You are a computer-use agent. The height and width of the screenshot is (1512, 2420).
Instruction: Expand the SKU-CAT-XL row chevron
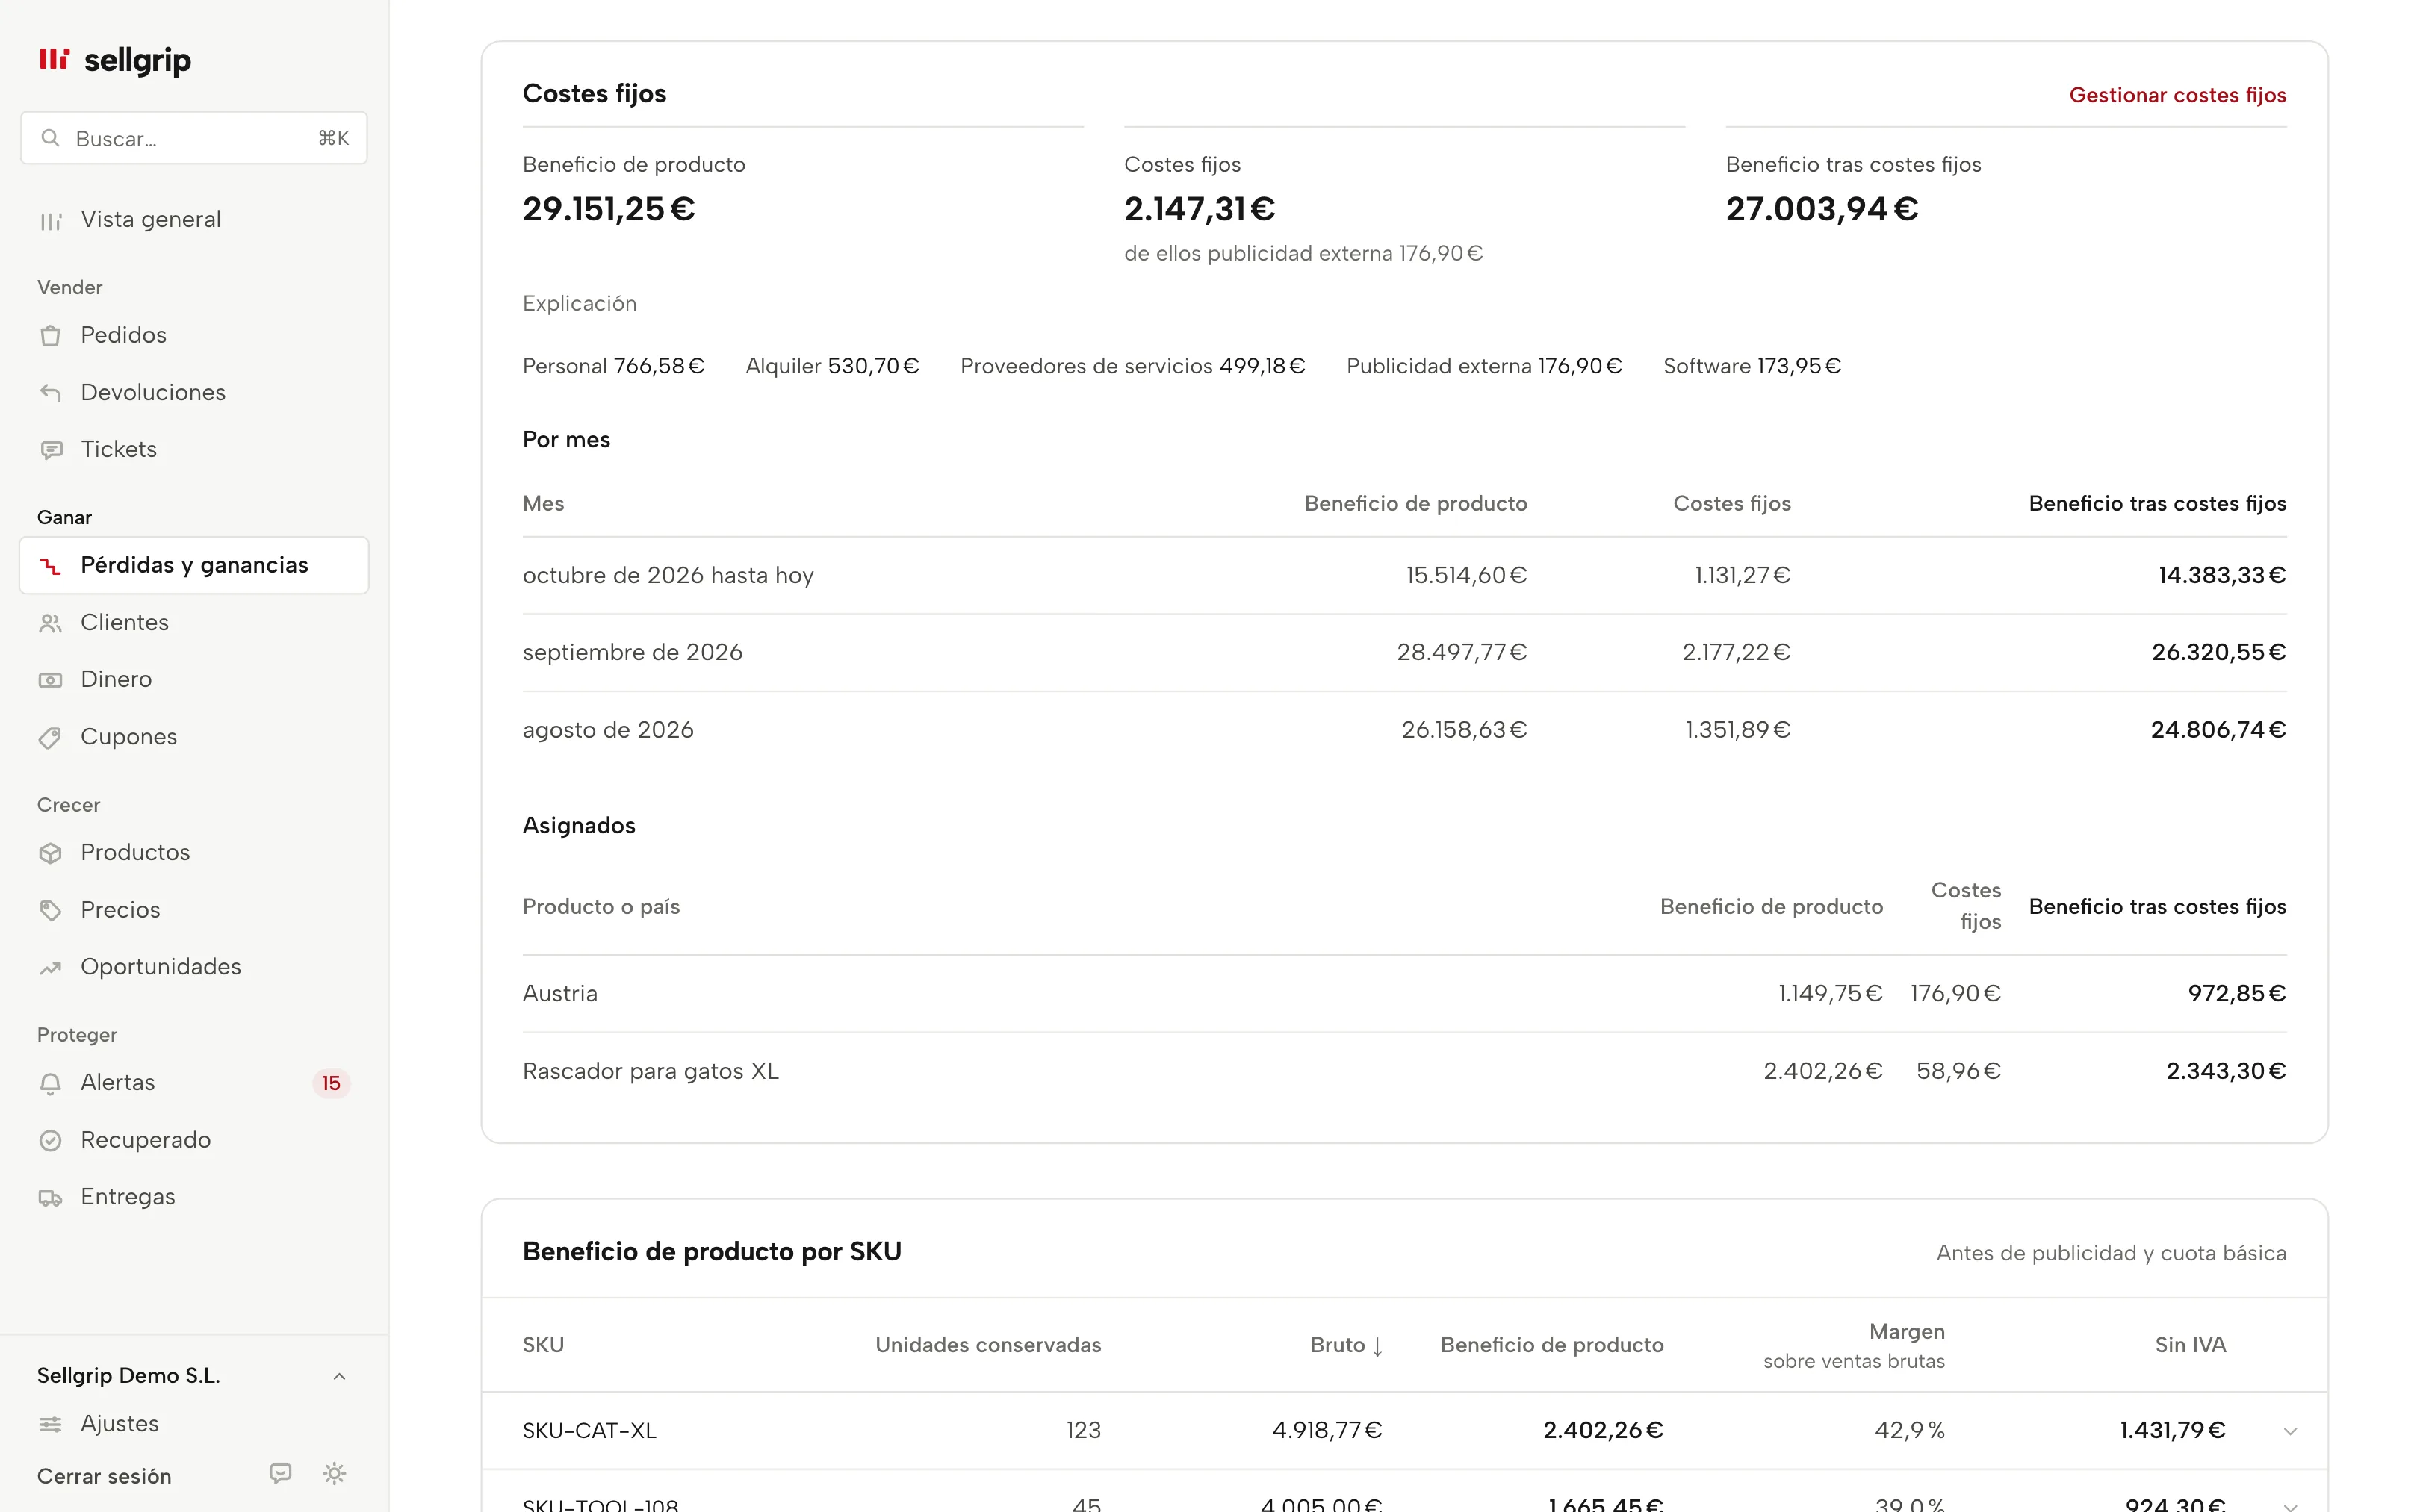(2290, 1431)
